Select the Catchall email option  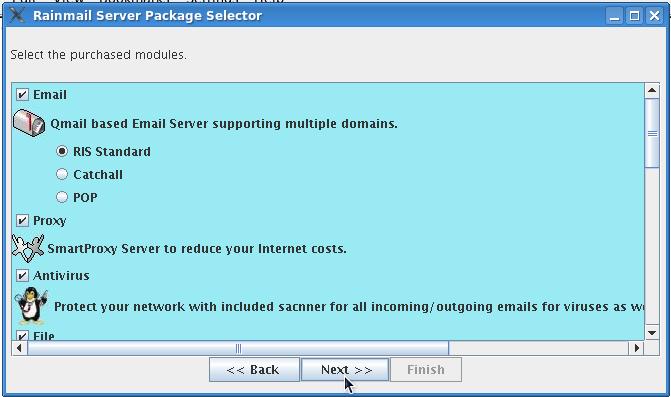tap(62, 174)
